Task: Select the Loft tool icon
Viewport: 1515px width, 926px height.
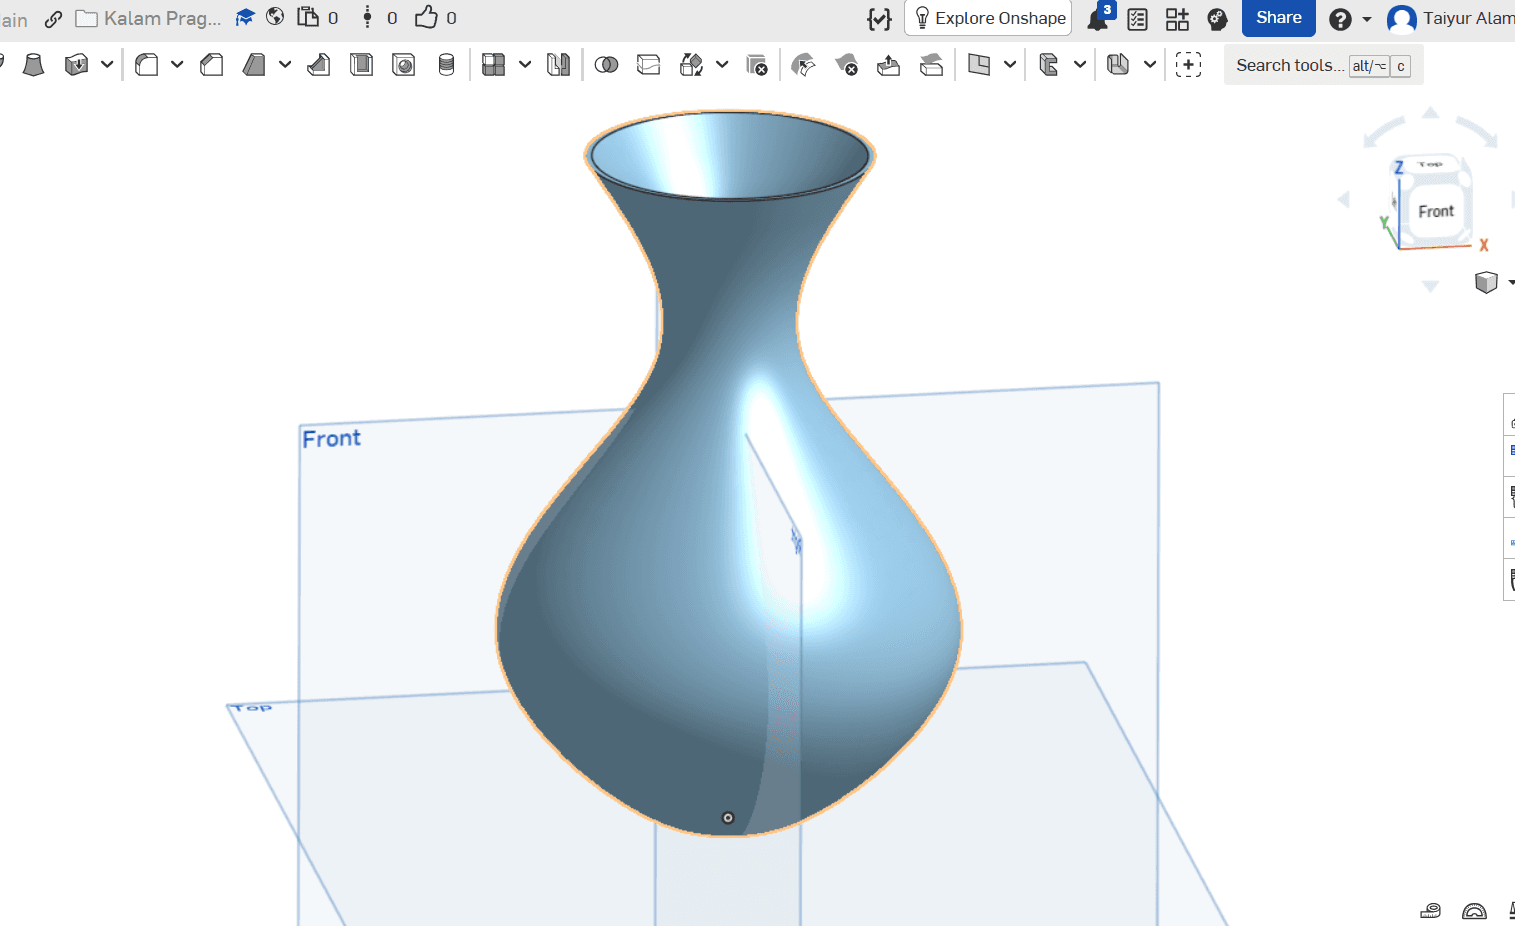Action: click(x=33, y=65)
